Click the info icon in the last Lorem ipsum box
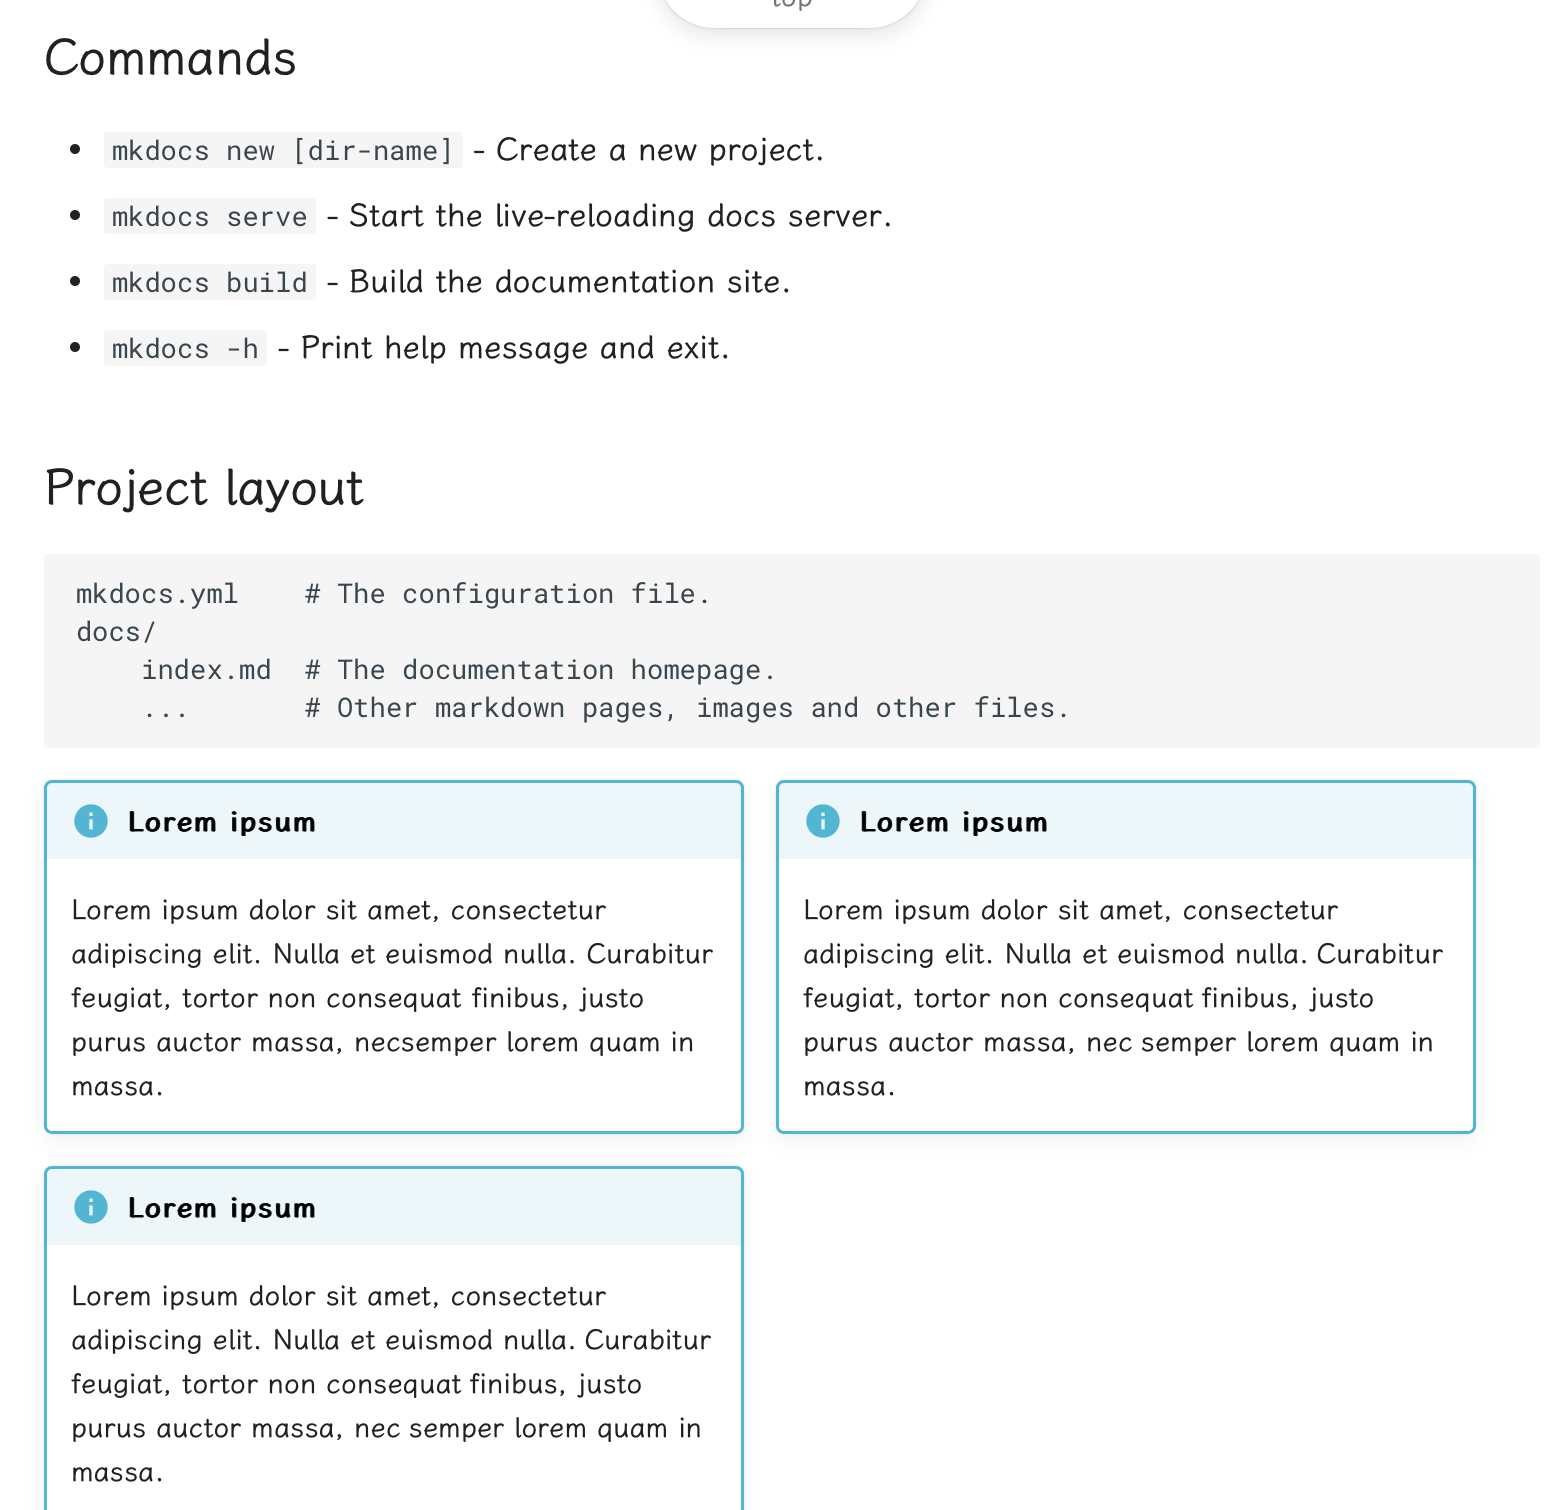The image size is (1554, 1510). click(91, 1208)
